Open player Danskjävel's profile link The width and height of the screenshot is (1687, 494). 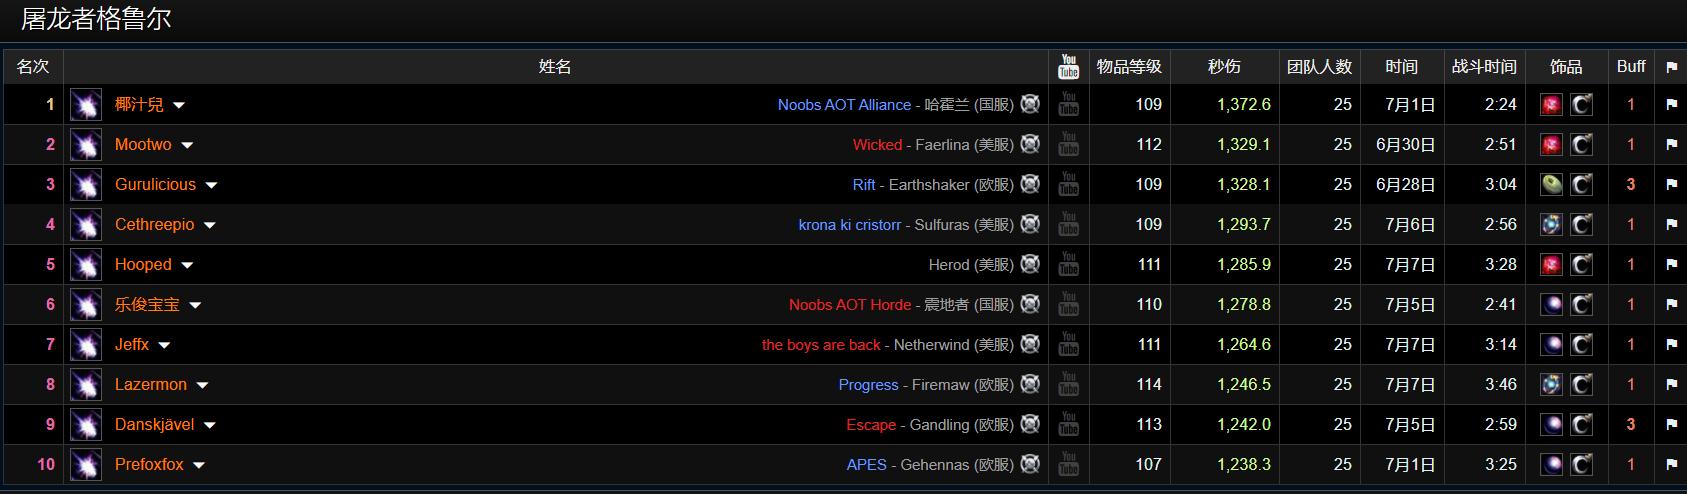(x=155, y=425)
